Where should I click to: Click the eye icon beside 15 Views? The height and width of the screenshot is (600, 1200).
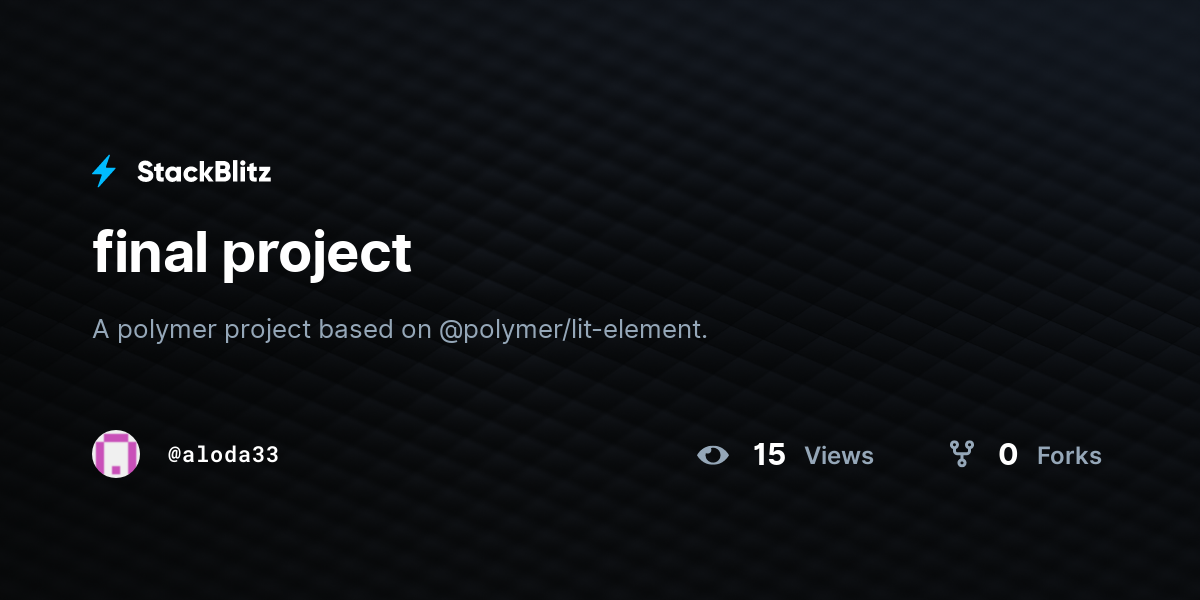click(713, 456)
